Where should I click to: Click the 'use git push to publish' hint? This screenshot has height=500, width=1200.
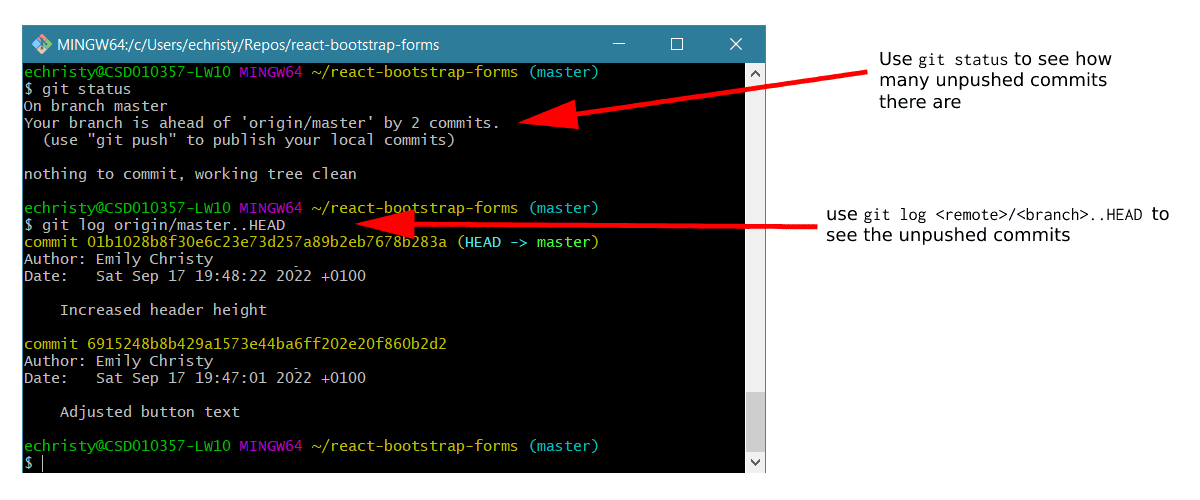(x=248, y=140)
